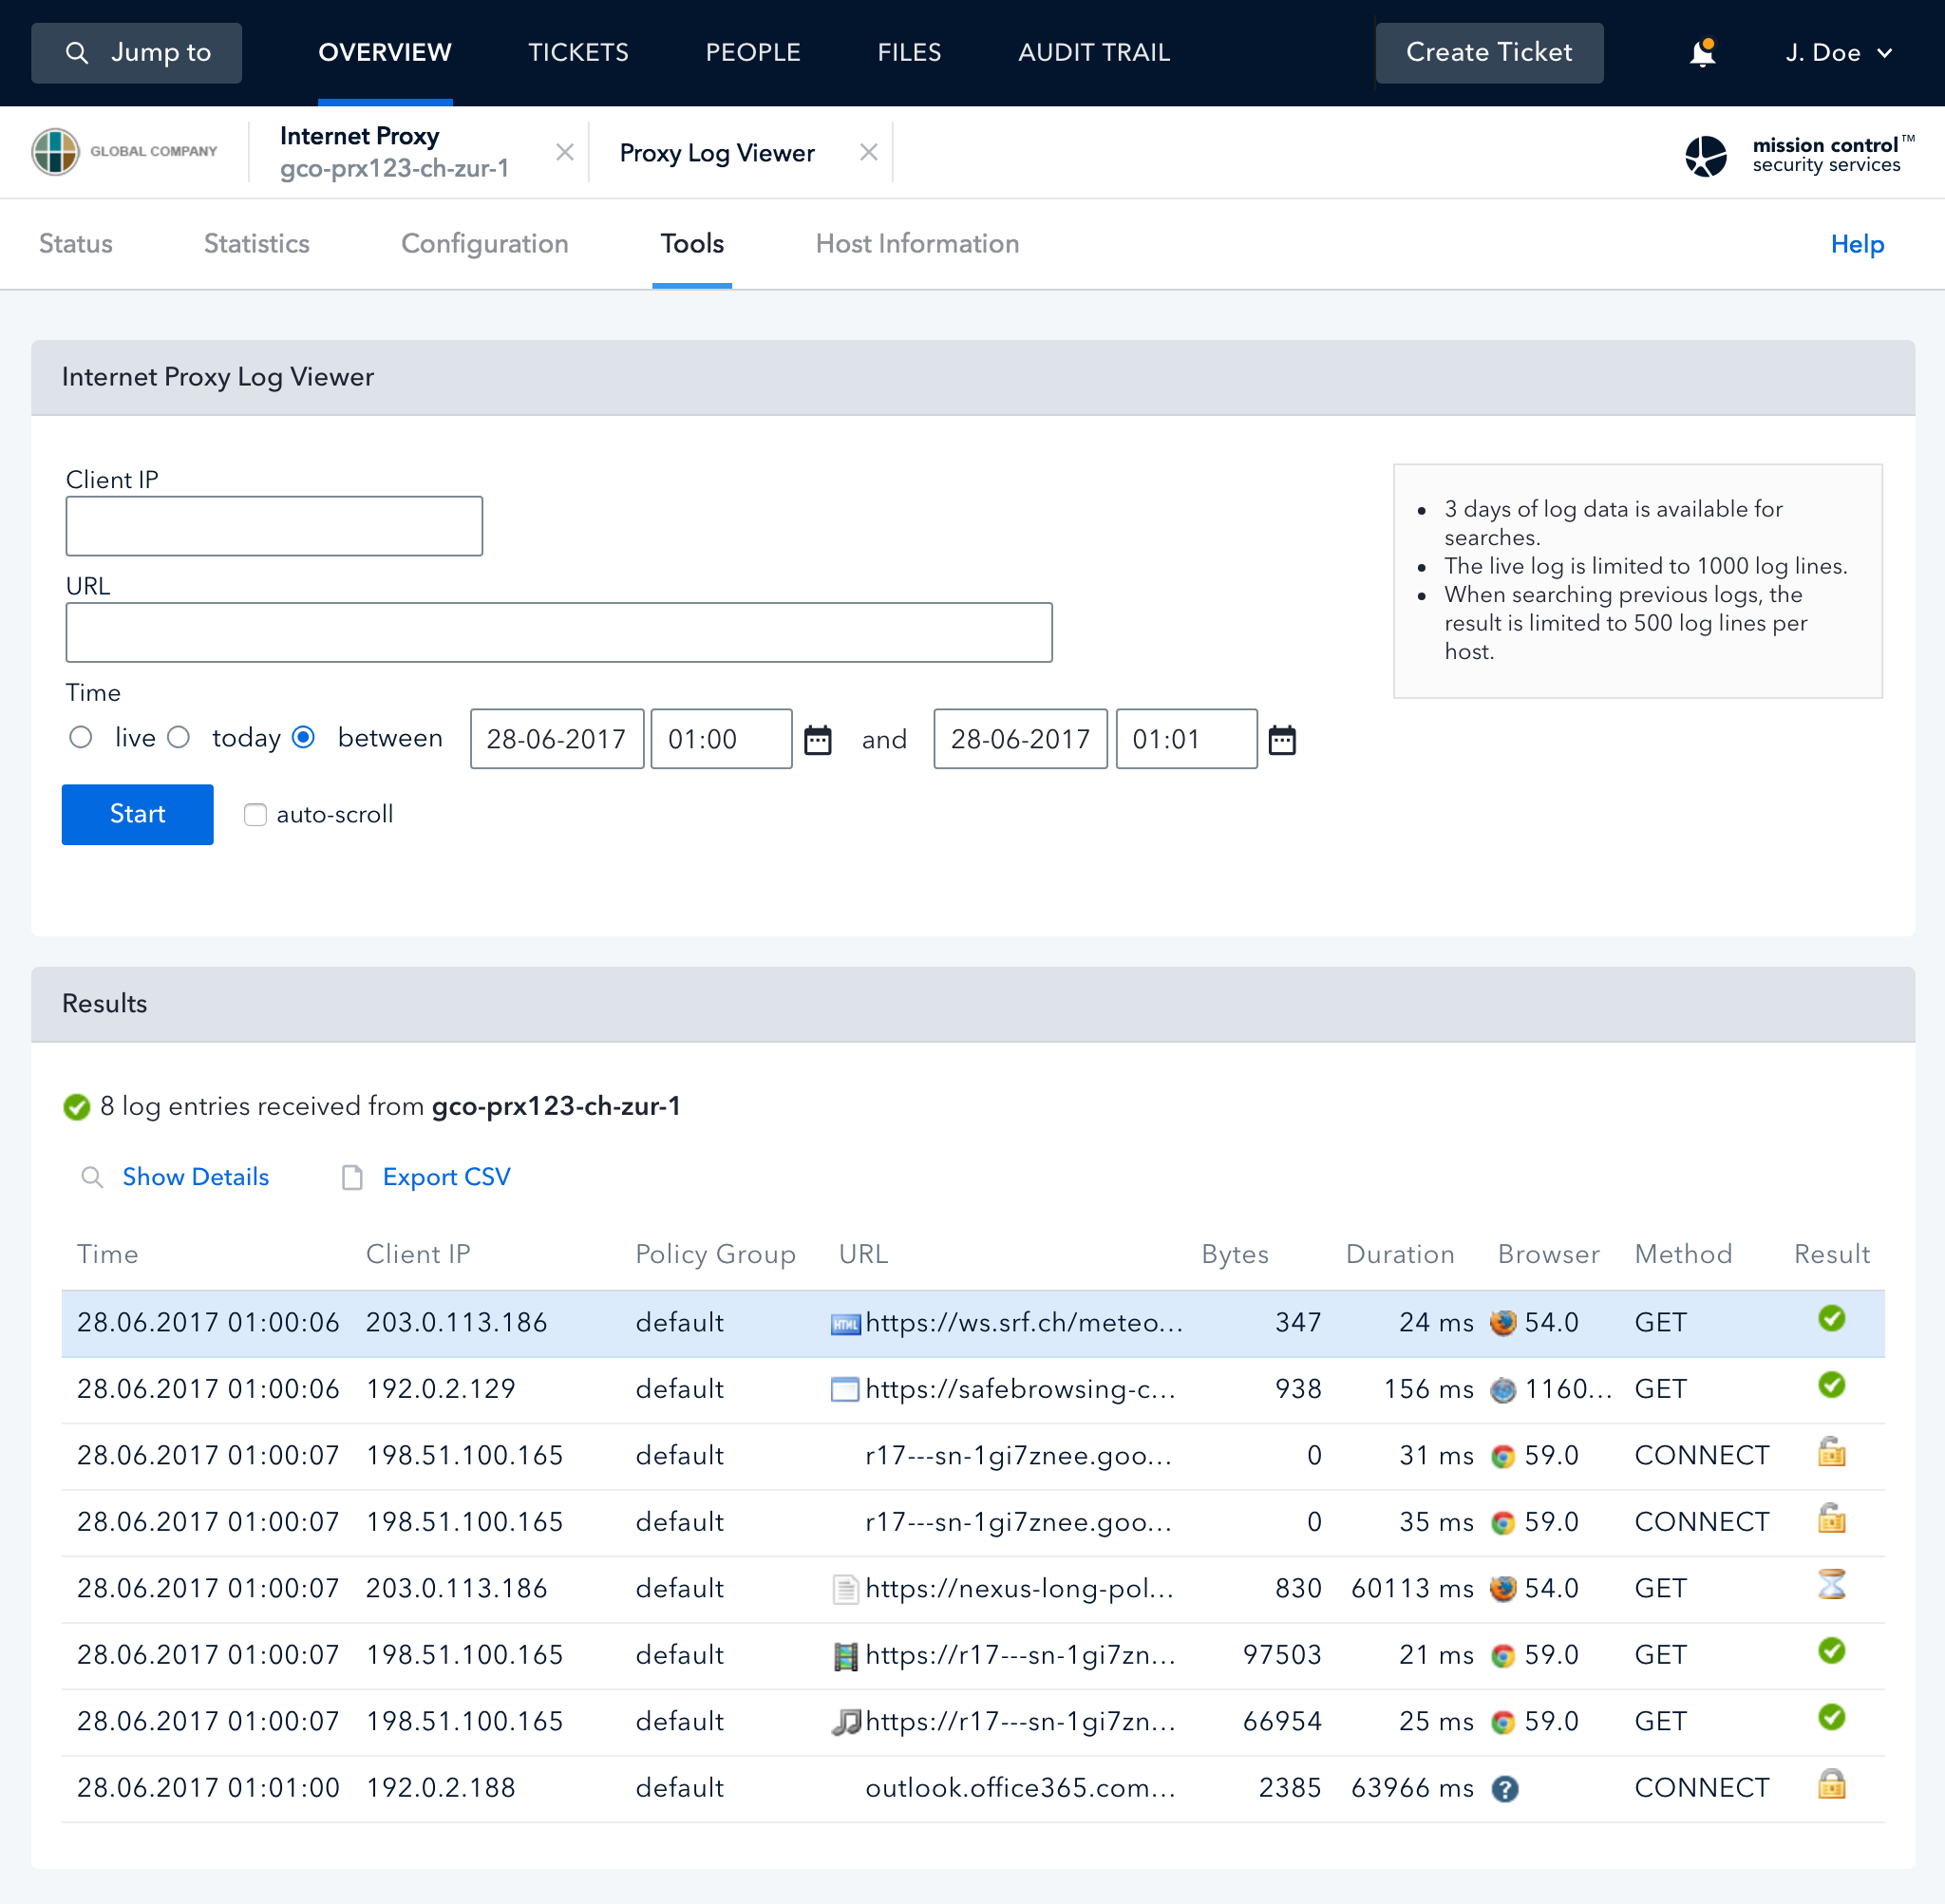
Task: Click the client IP 192.0.2.188 cell
Action: point(441,1788)
